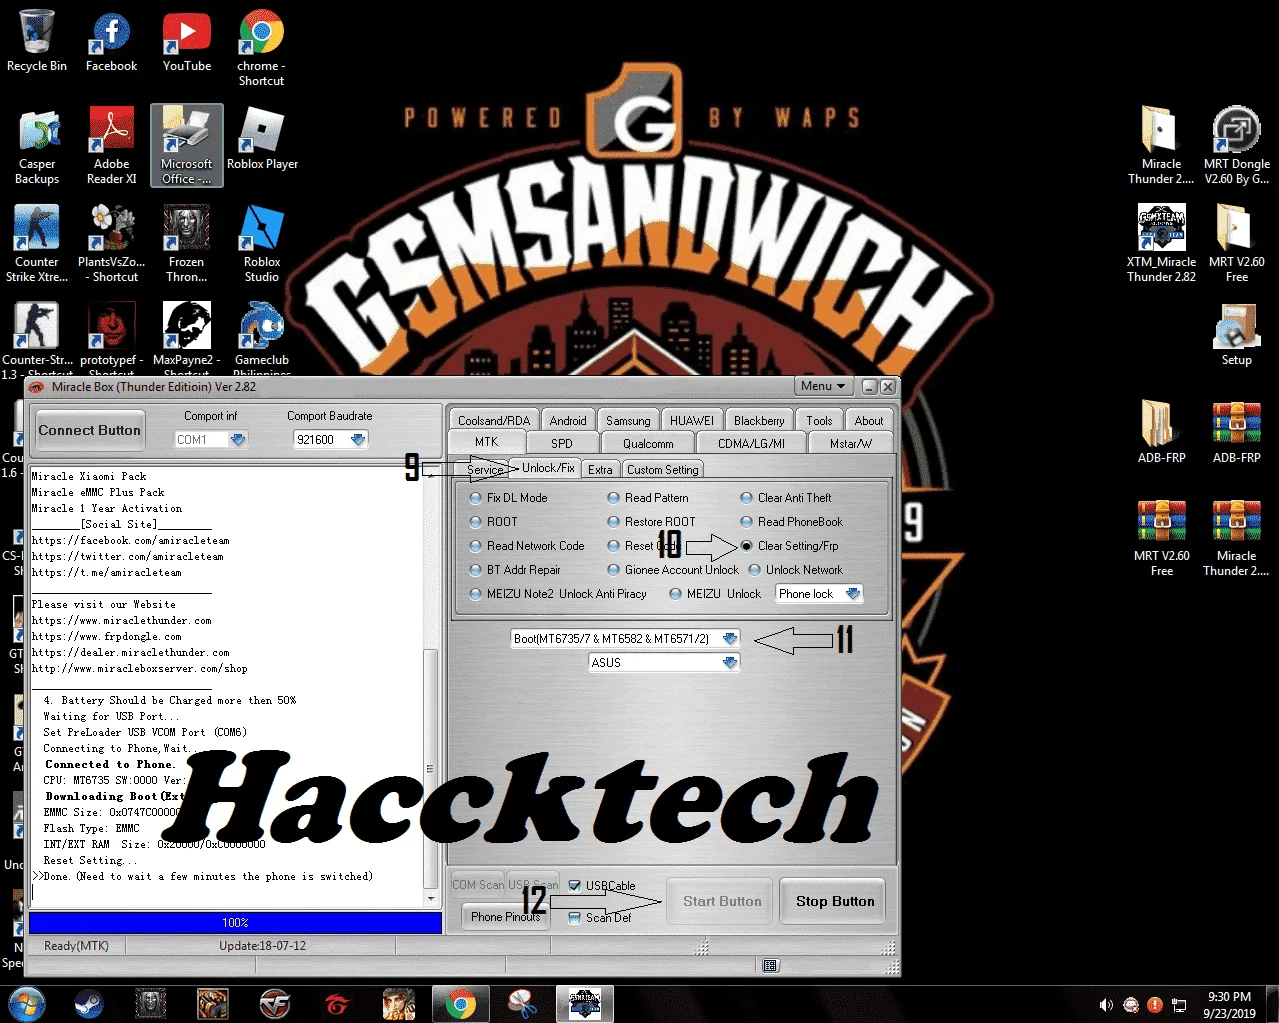The width and height of the screenshot is (1279, 1023).
Task: Expand the Phone lock dropdown
Action: point(852,593)
